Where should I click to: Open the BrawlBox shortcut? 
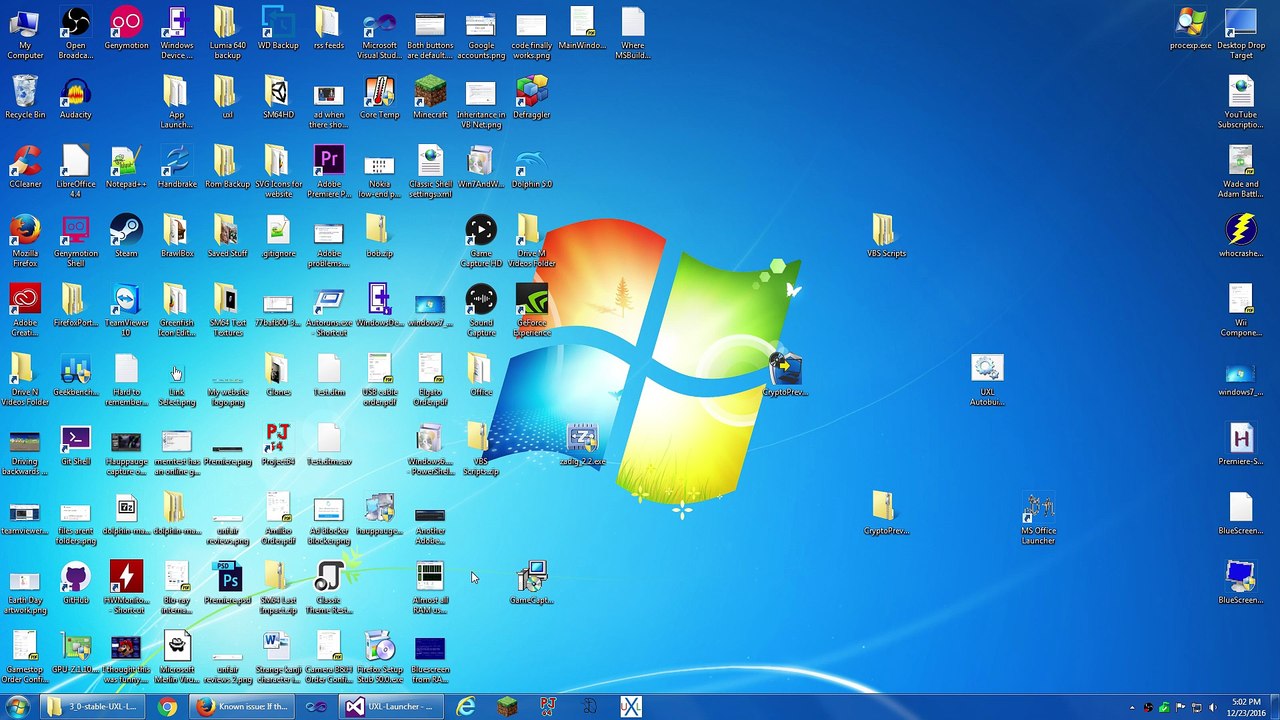pyautogui.click(x=177, y=236)
